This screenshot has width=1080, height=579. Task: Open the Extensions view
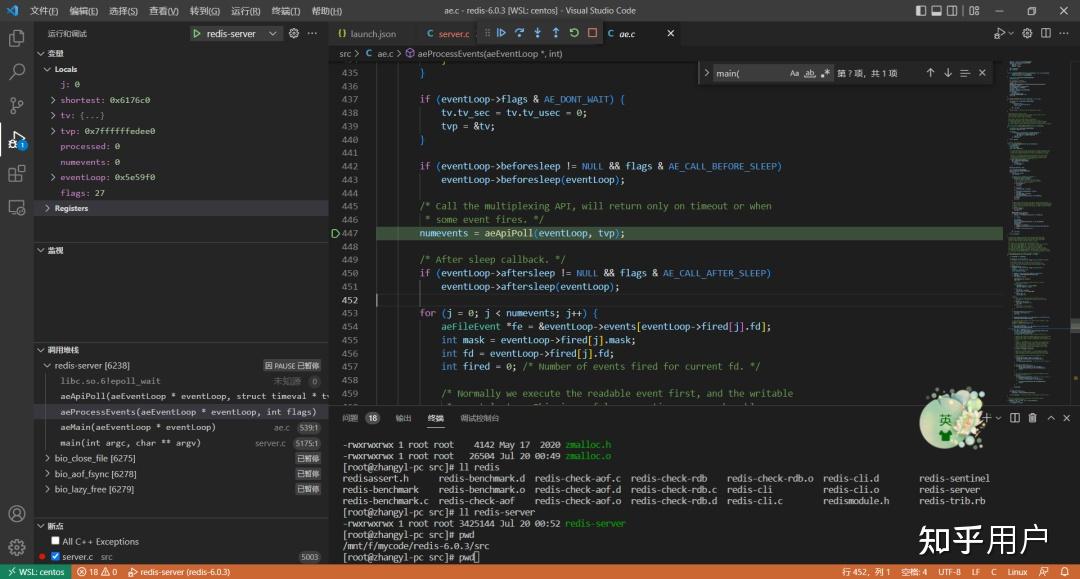17,174
